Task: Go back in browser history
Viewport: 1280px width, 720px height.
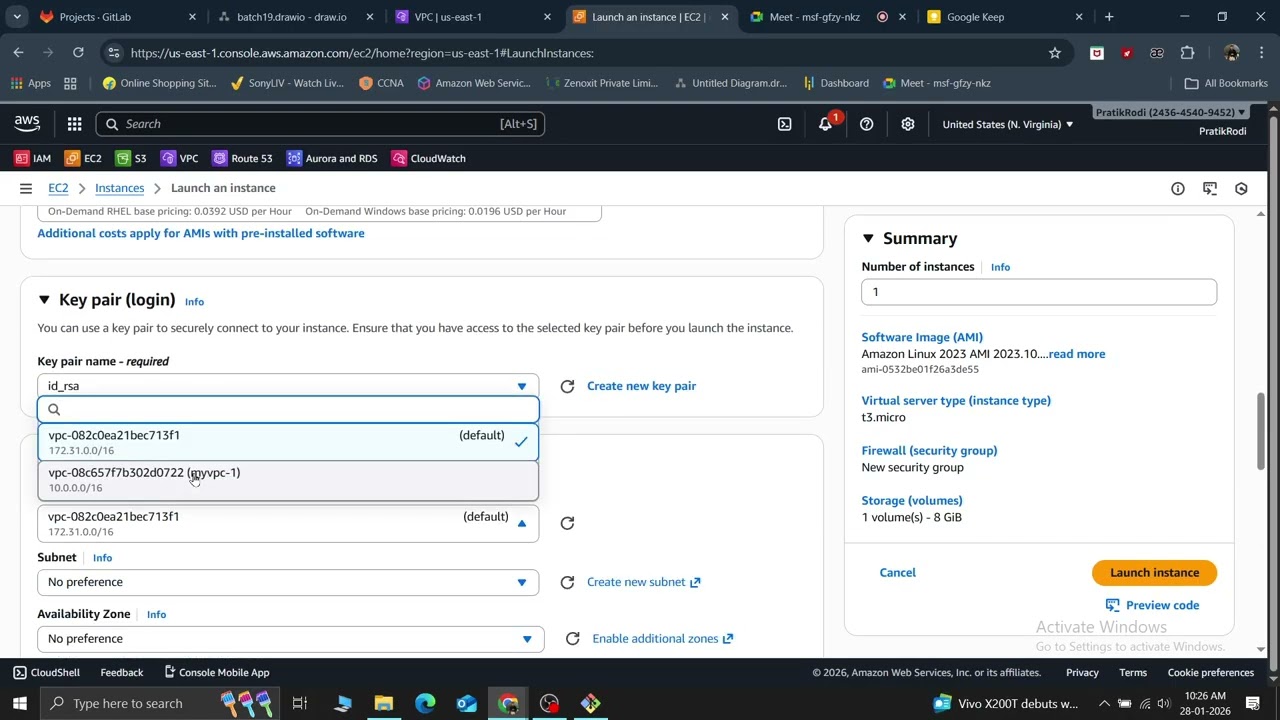Action: pos(19,53)
